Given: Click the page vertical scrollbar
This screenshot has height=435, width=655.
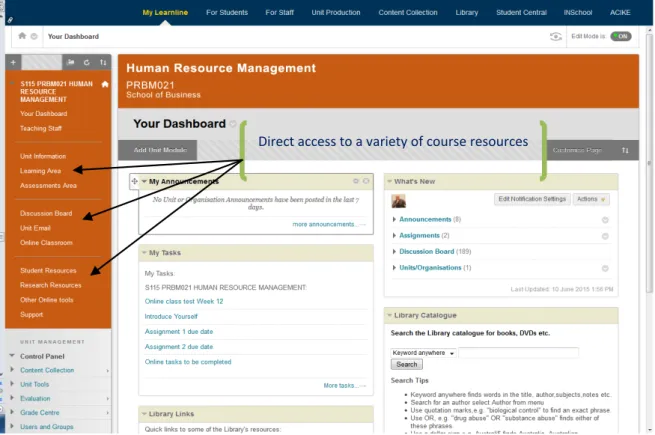Looking at the screenshot, I should (x=649, y=163).
